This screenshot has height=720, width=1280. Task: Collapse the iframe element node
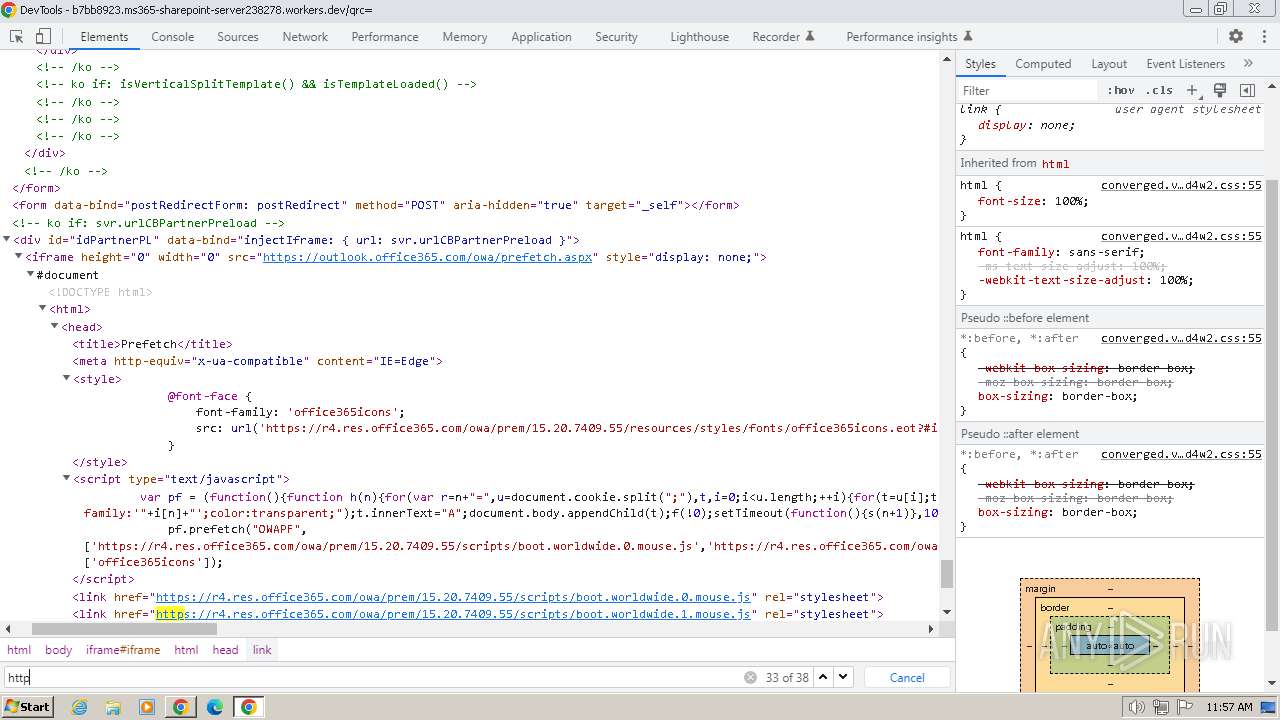pyautogui.click(x=19, y=257)
